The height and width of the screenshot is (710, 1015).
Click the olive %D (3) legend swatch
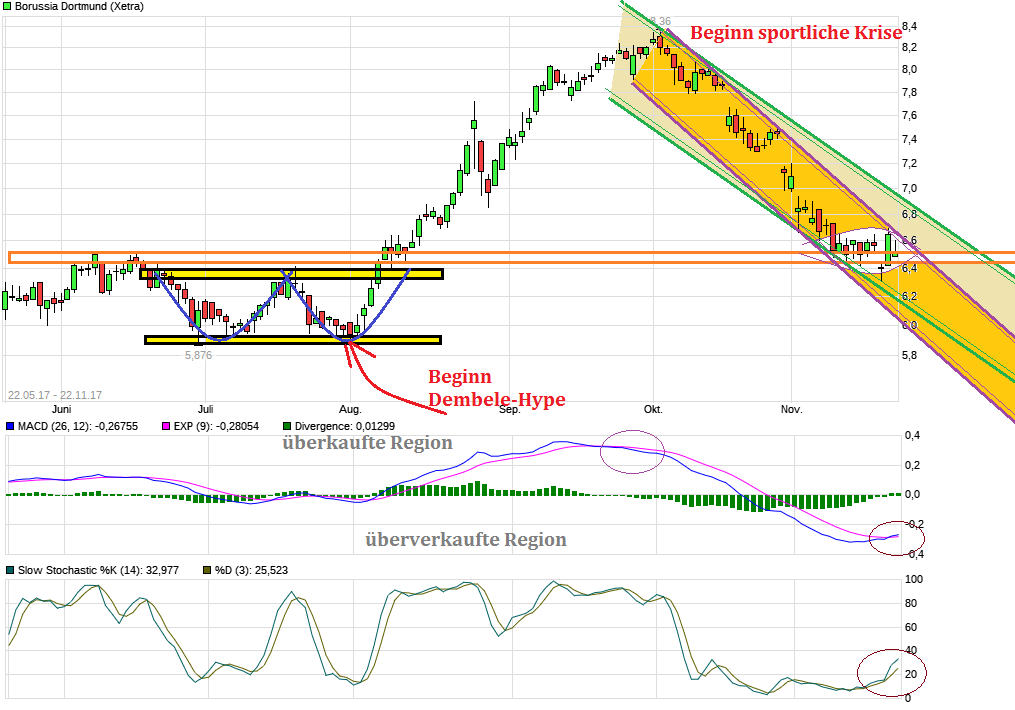pos(207,570)
